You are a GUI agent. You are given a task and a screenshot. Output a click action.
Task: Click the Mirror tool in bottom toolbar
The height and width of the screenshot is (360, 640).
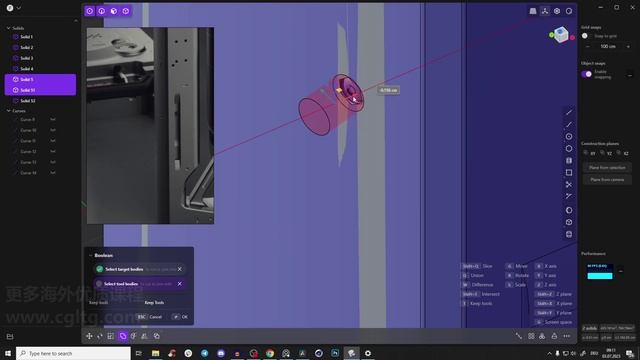144,336
